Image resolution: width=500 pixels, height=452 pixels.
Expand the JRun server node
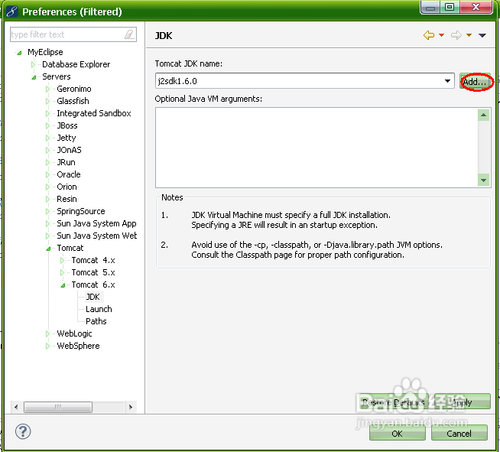pyautogui.click(x=48, y=162)
